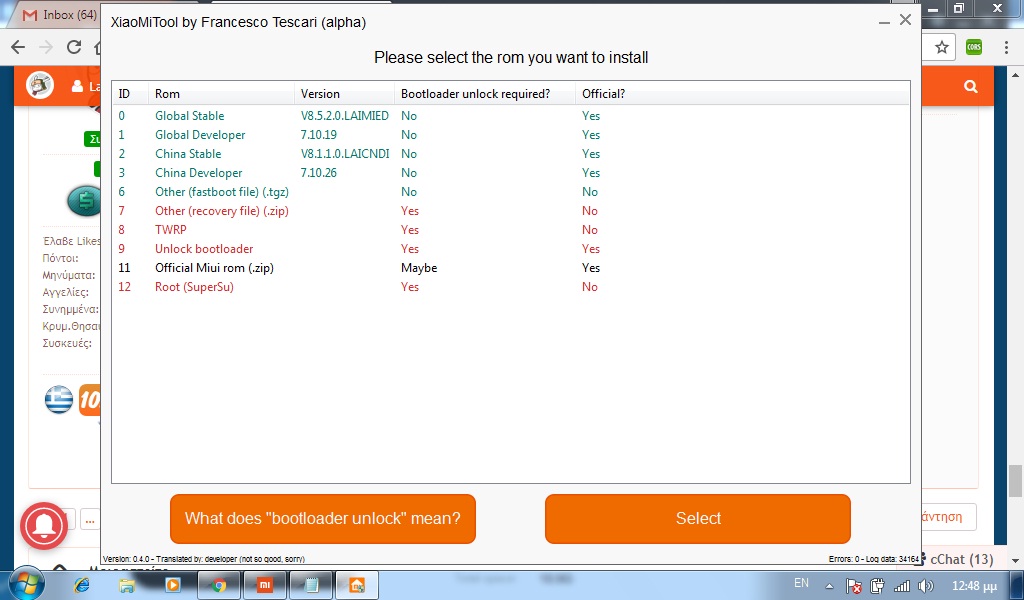1024x600 pixels.
Task: Show hidden system tray icons
Action: (831, 584)
